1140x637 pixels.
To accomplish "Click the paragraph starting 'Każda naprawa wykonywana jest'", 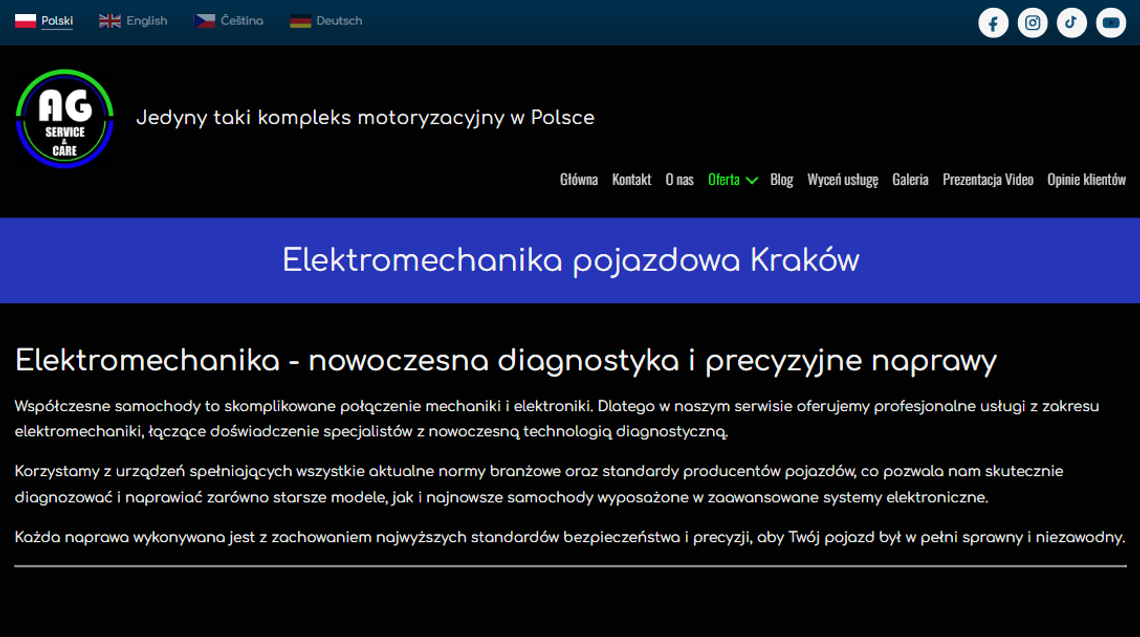I will coord(570,537).
